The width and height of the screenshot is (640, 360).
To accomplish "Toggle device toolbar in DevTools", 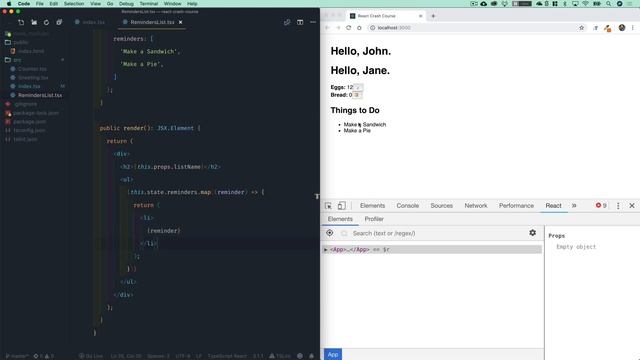I will (x=342, y=206).
